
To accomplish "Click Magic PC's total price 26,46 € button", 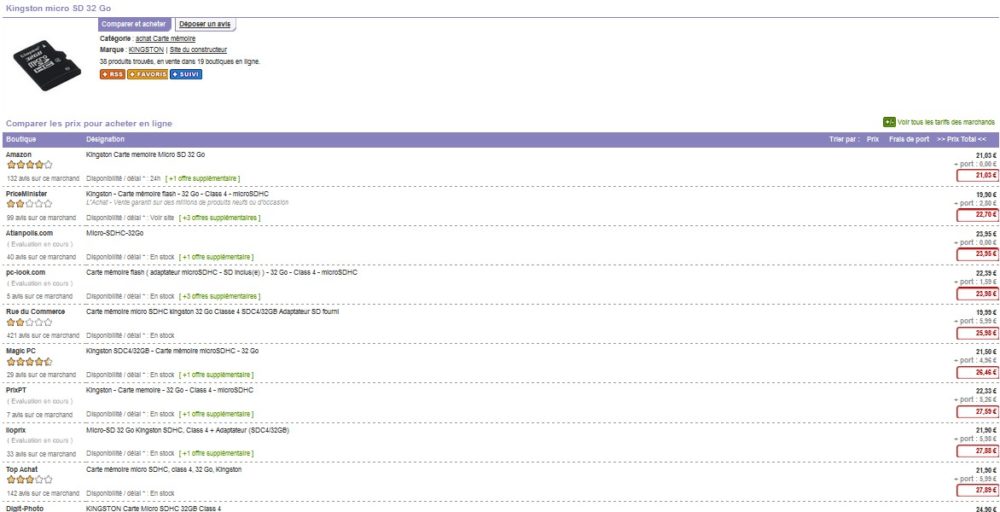I will click(976, 372).
